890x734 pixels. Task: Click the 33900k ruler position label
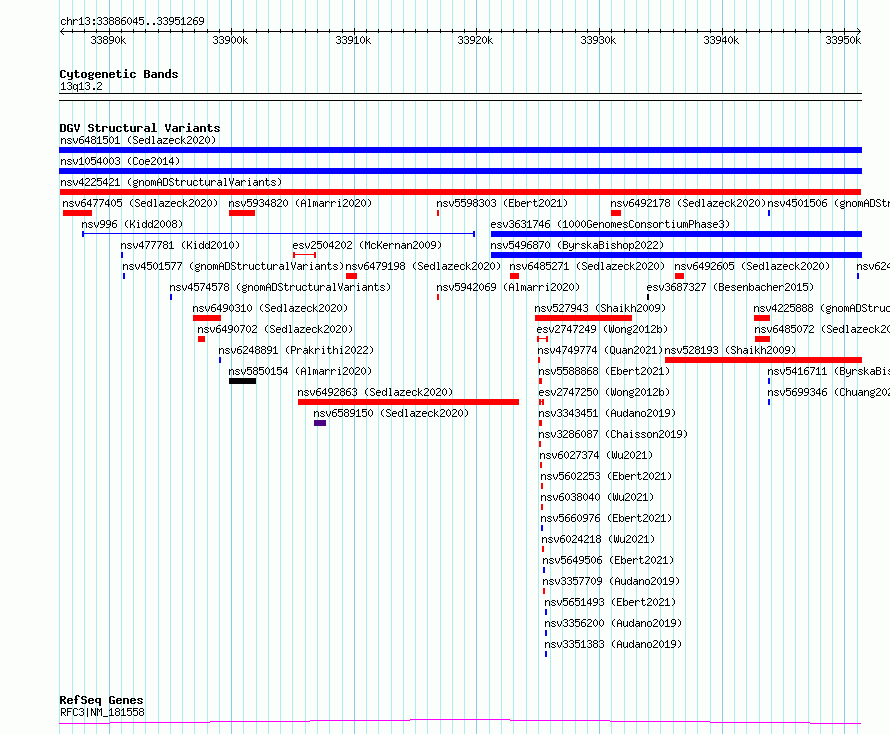tap(230, 40)
